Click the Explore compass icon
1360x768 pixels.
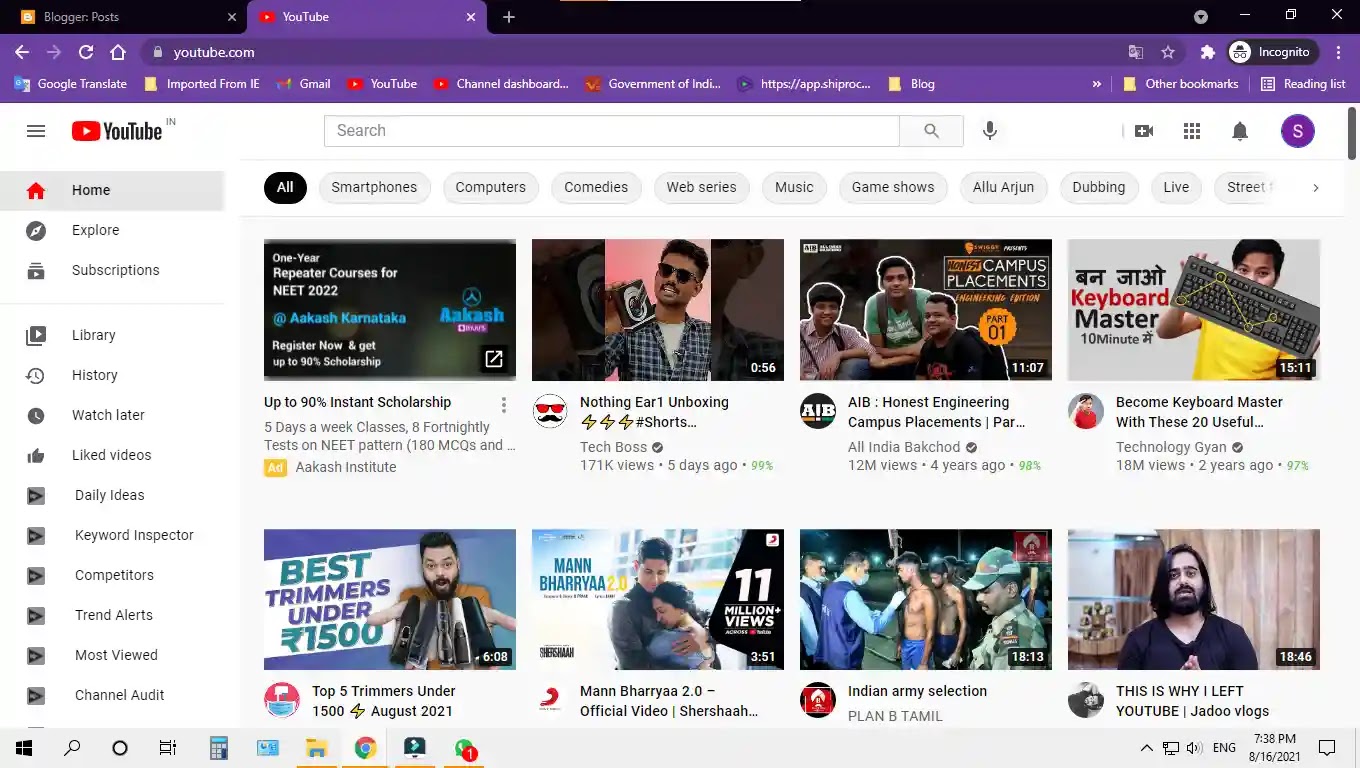pyautogui.click(x=36, y=231)
